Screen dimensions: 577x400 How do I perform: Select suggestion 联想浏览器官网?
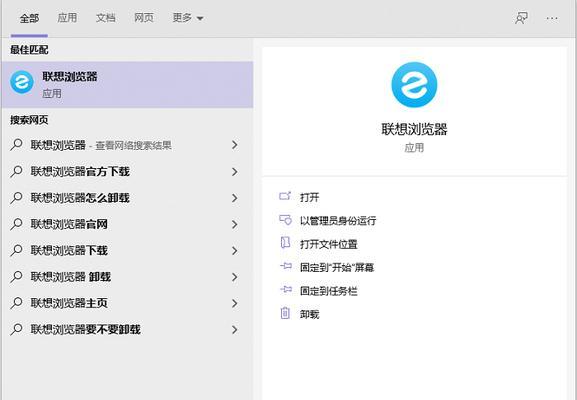pyautogui.click(x=127, y=224)
